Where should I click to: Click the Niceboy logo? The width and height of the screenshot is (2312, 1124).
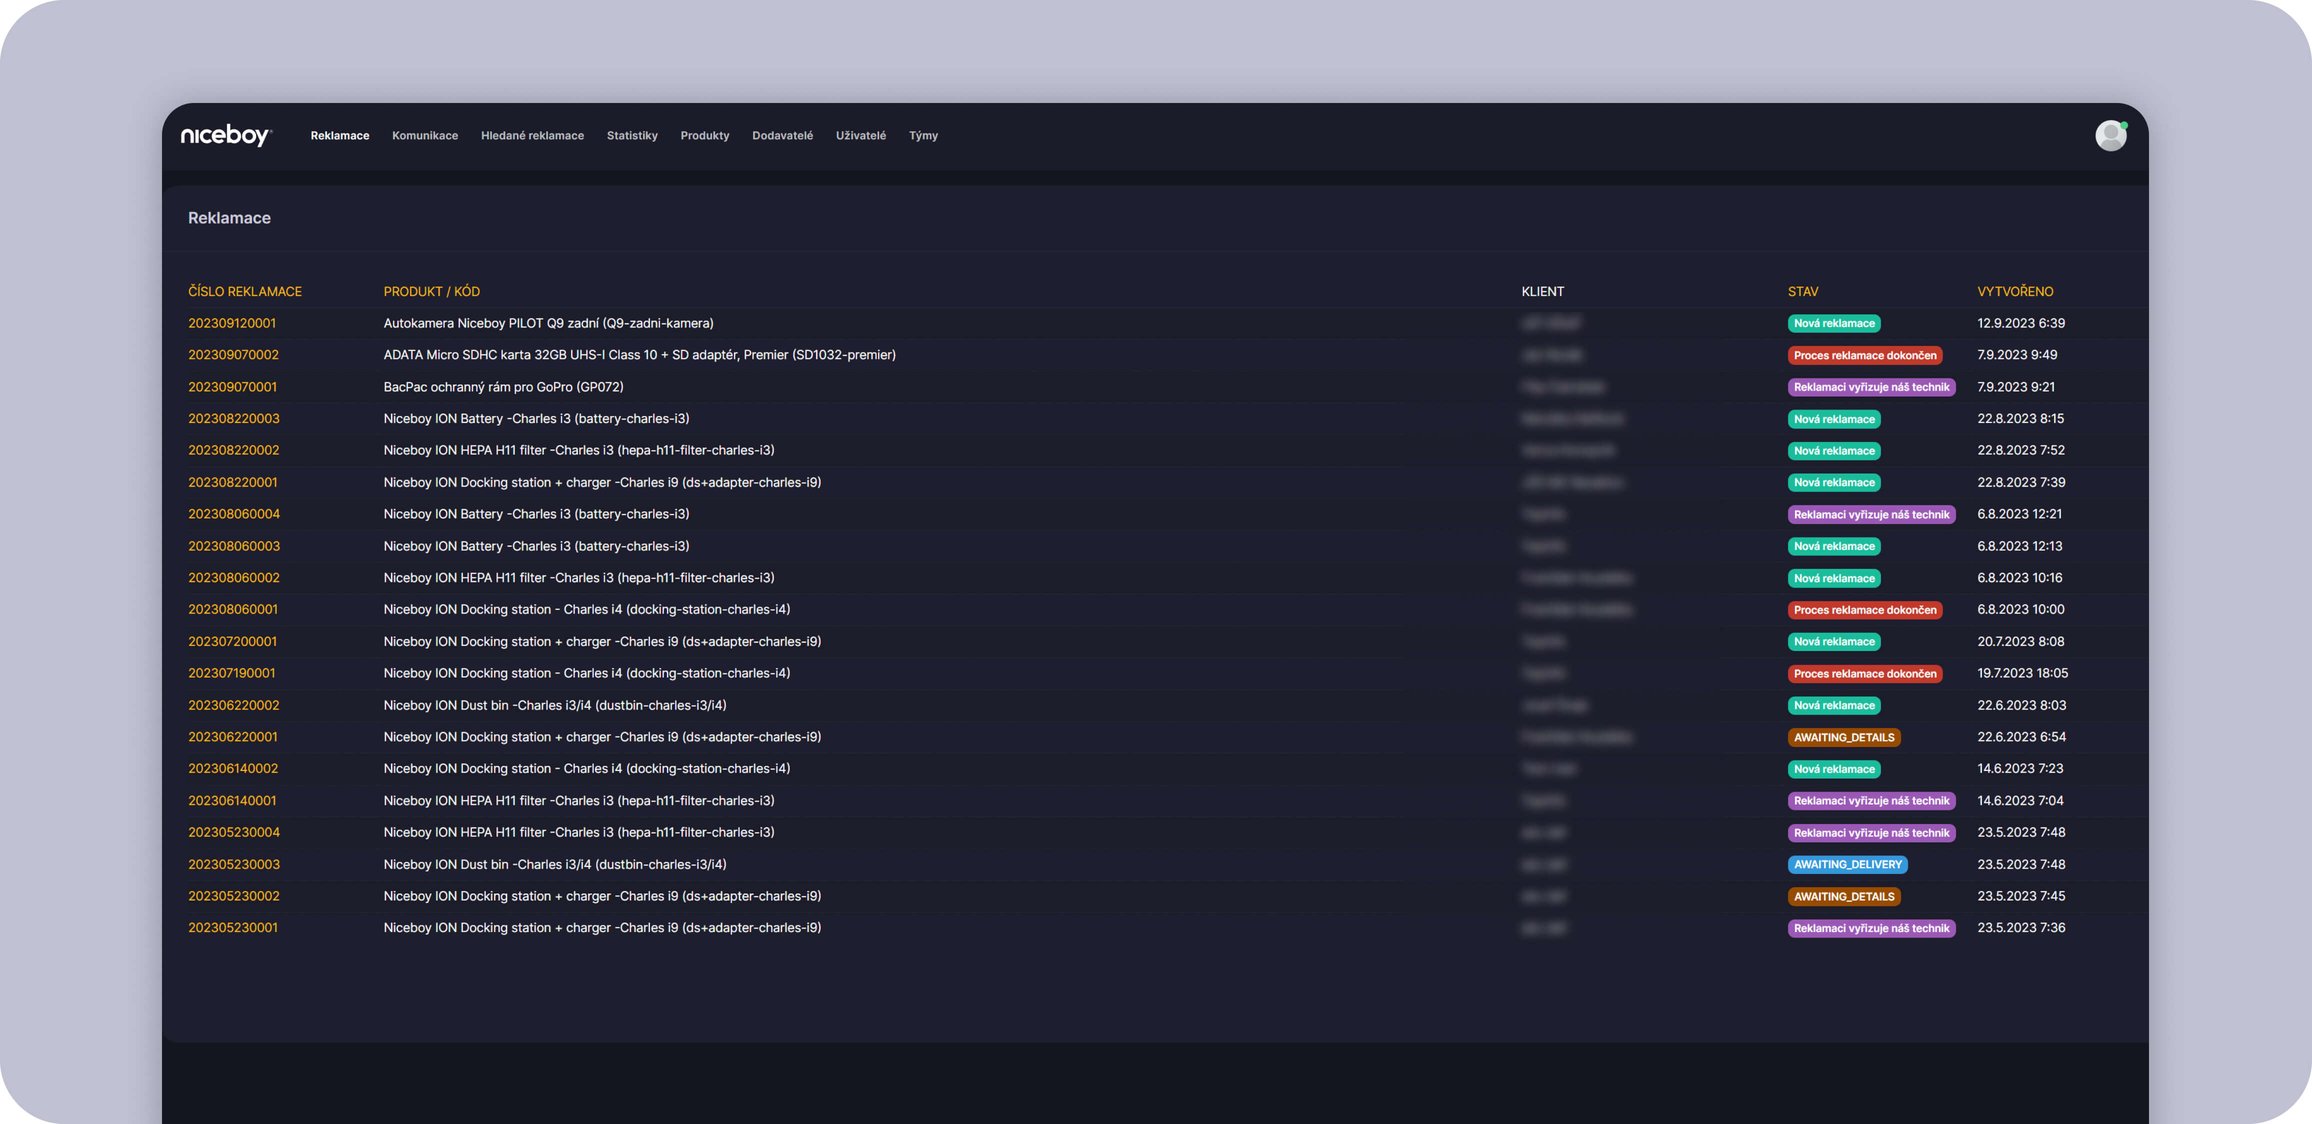(225, 135)
